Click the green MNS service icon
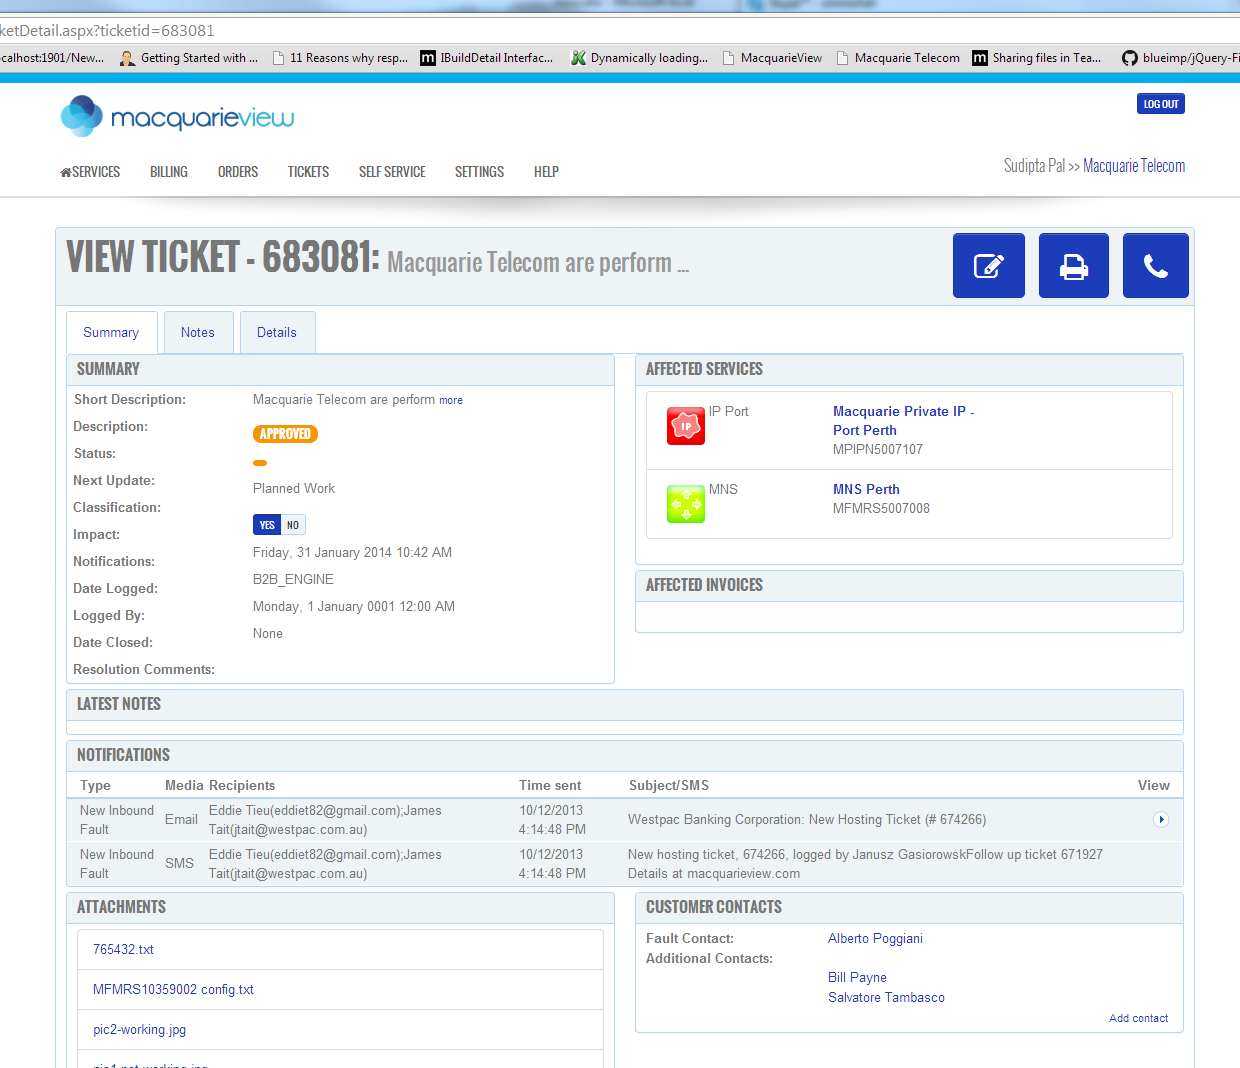Viewport: 1240px width, 1068px height. [x=686, y=504]
